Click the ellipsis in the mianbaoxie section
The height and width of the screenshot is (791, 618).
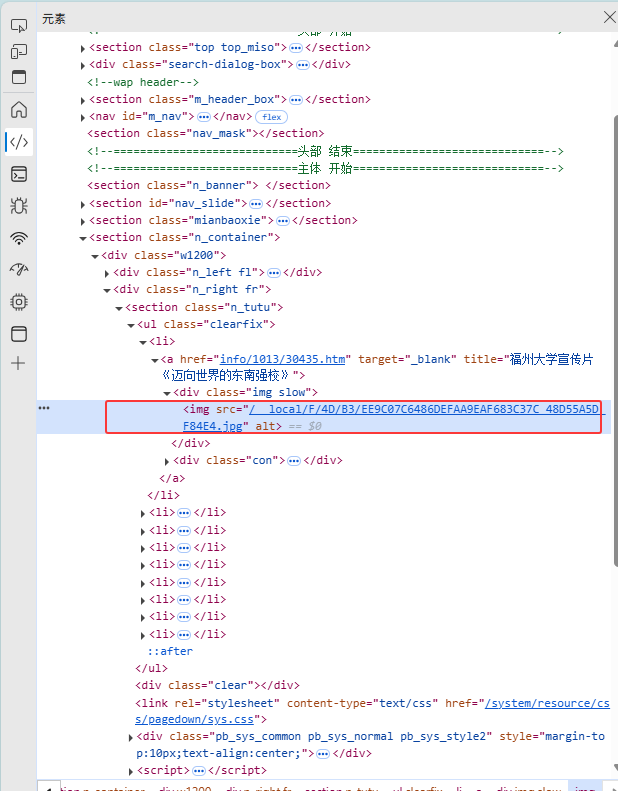click(x=283, y=221)
